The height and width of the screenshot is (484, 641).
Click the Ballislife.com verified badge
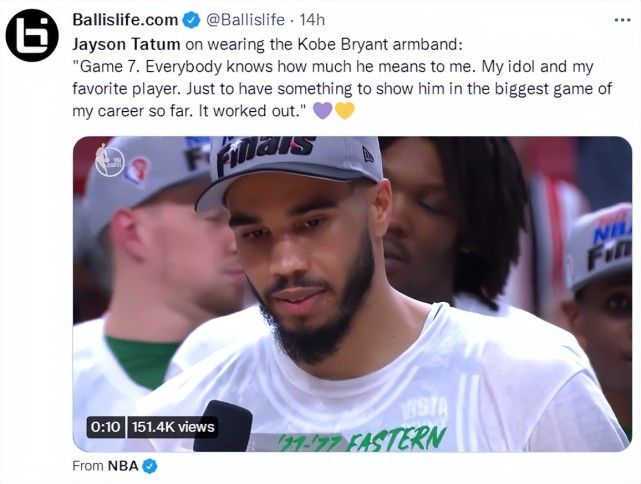tap(191, 20)
